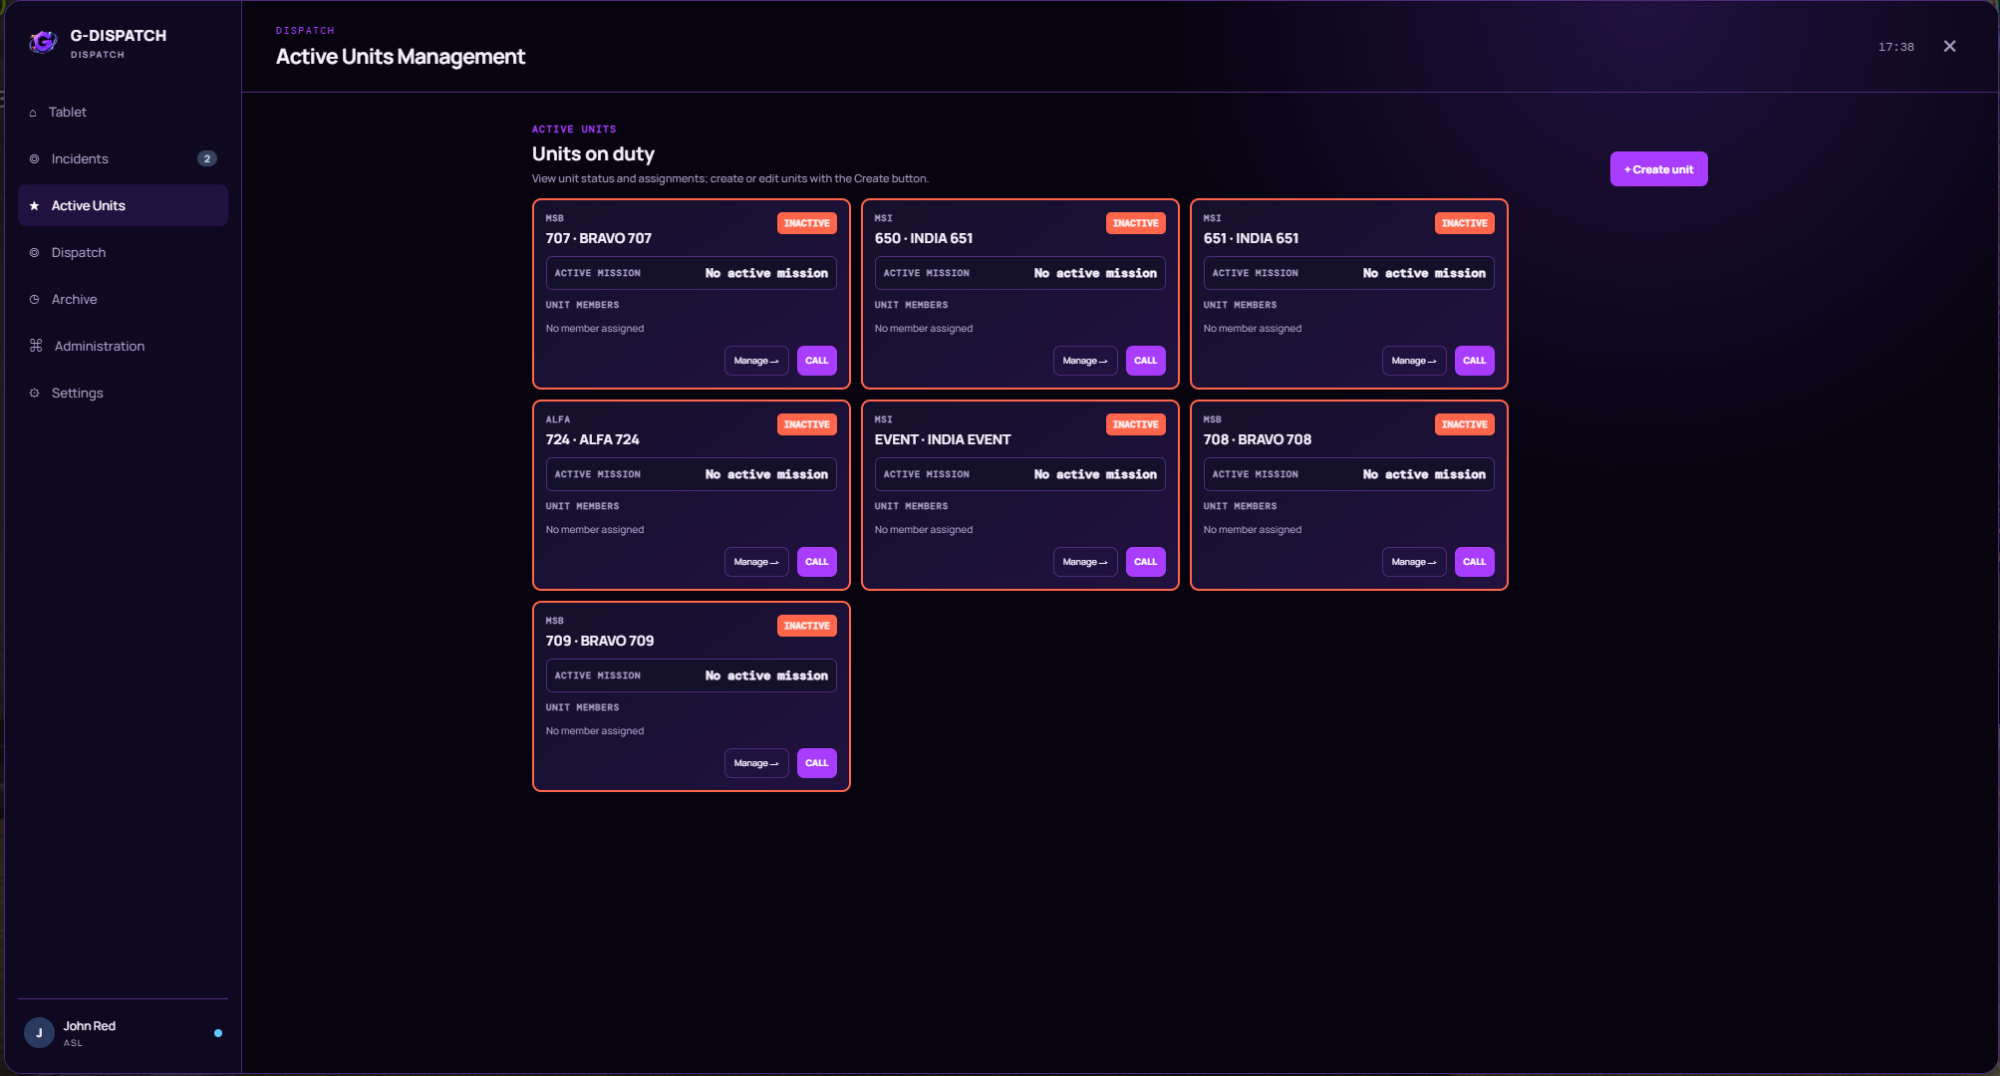2000x1076 pixels.
Task: Click the Dispatch sidebar icon
Action: (34, 253)
